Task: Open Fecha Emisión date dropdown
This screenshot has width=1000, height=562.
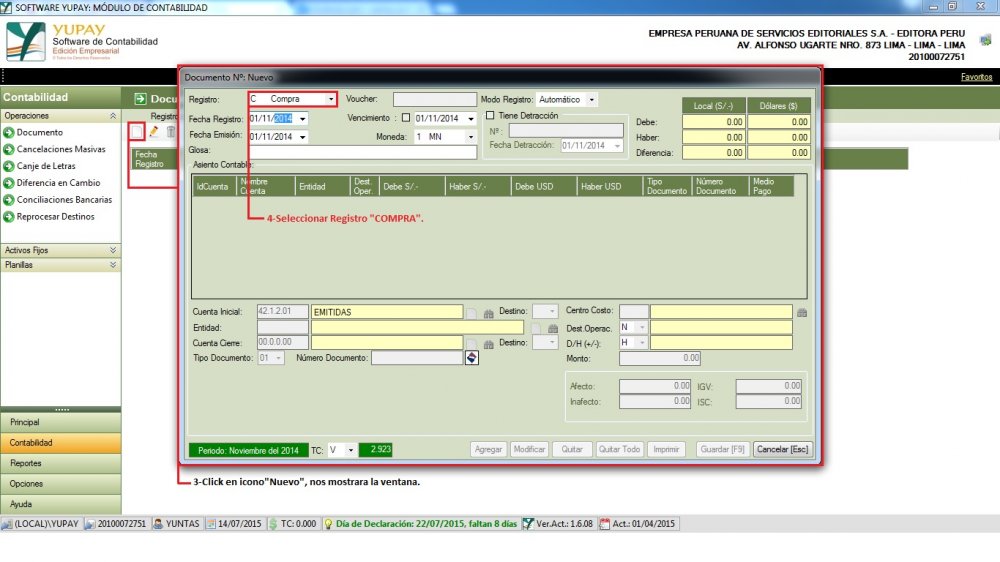Action: [x=303, y=137]
